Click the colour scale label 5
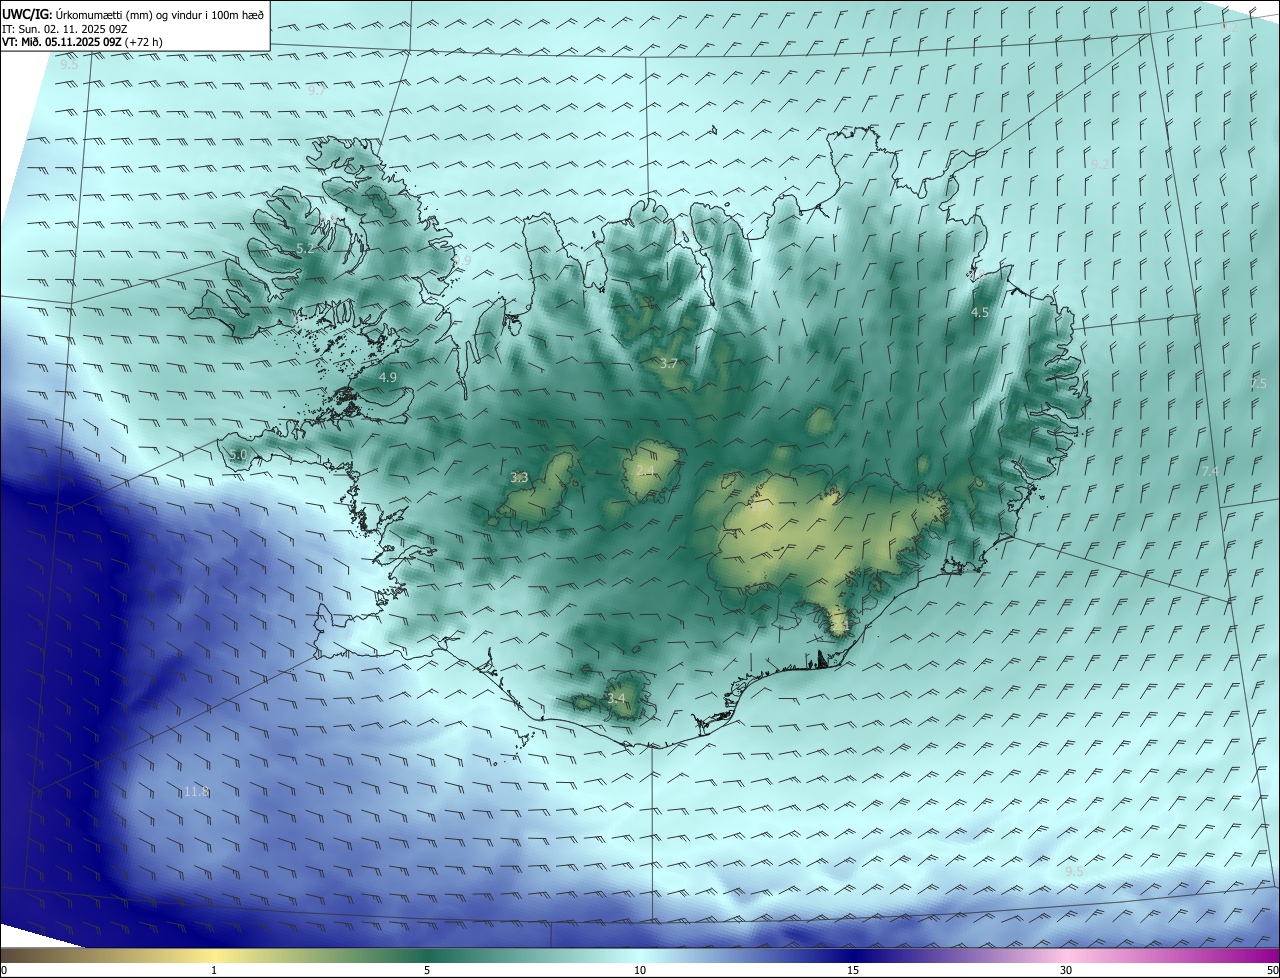The image size is (1280, 978). [427, 970]
